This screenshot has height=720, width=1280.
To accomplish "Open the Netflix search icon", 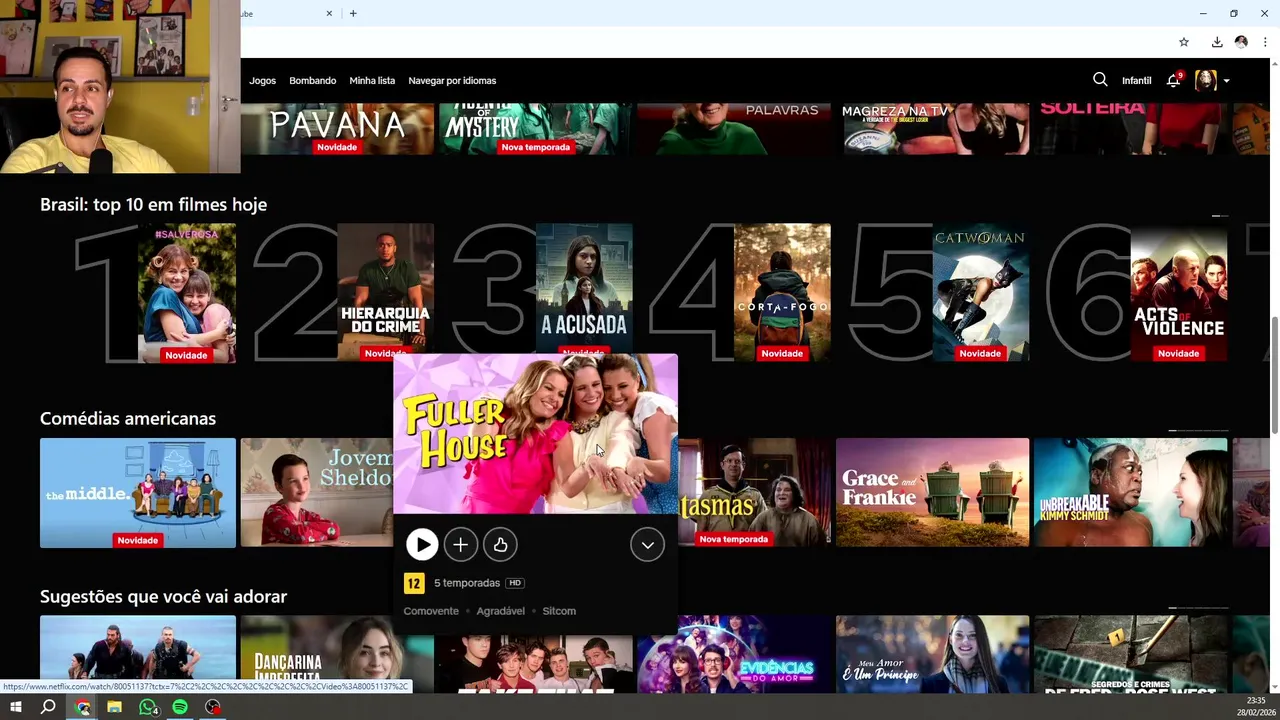I will [1100, 80].
